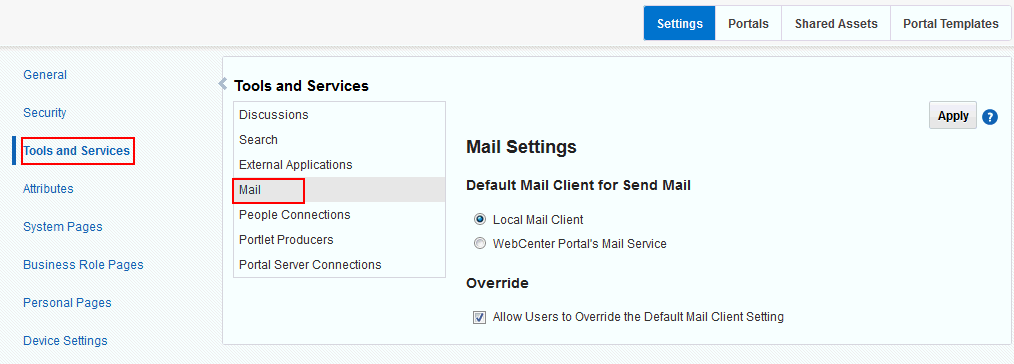
Task: Toggle Allow Users to Override checkbox
Action: 479,317
